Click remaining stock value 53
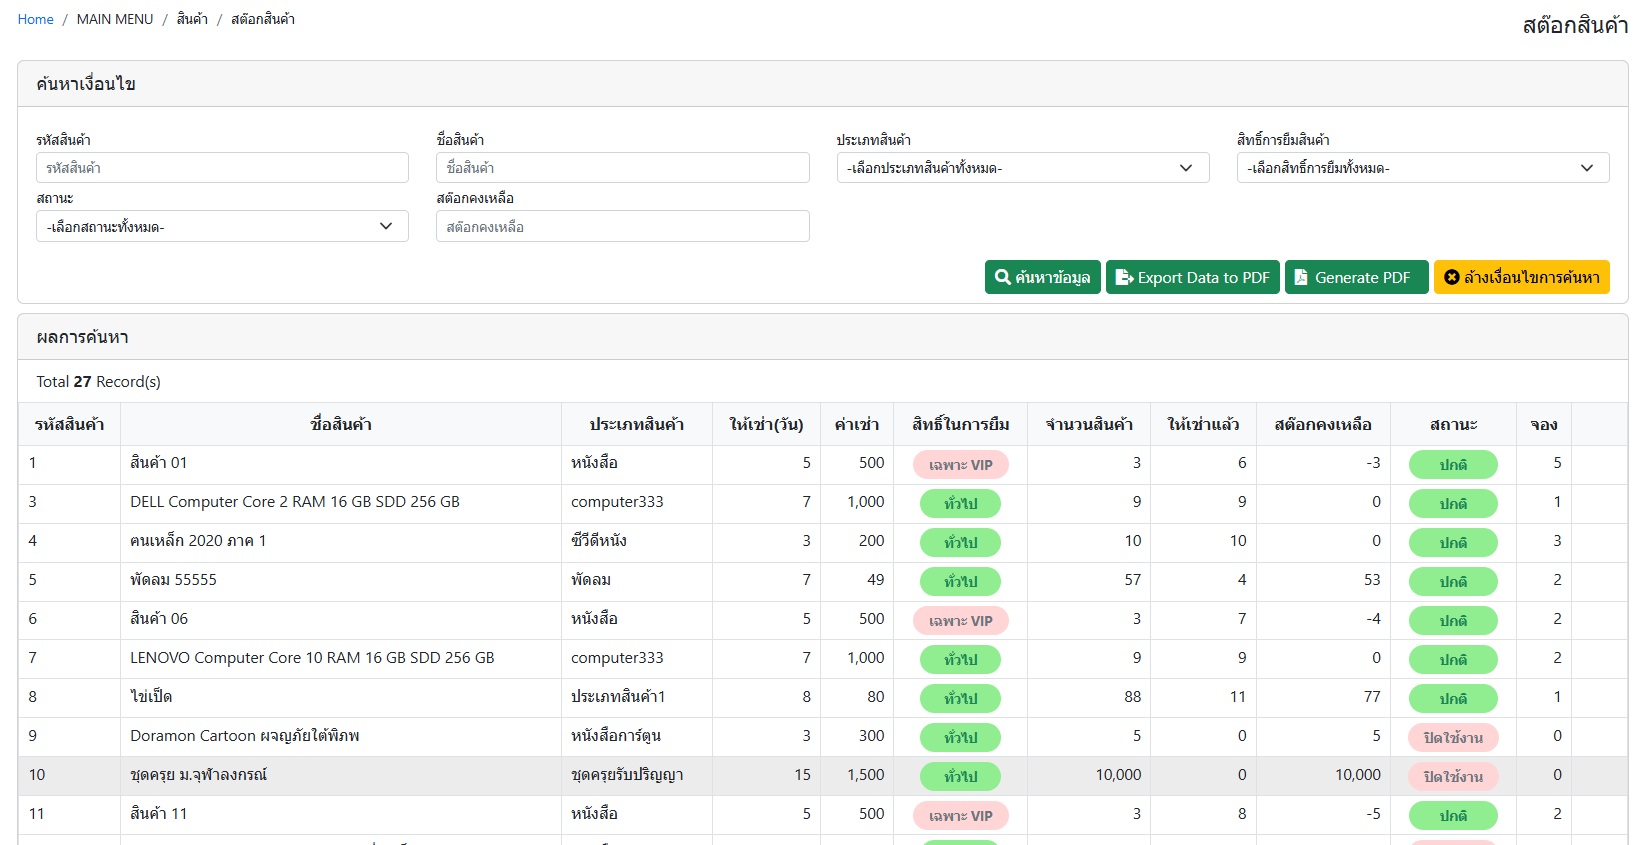The width and height of the screenshot is (1645, 845). tap(1372, 580)
